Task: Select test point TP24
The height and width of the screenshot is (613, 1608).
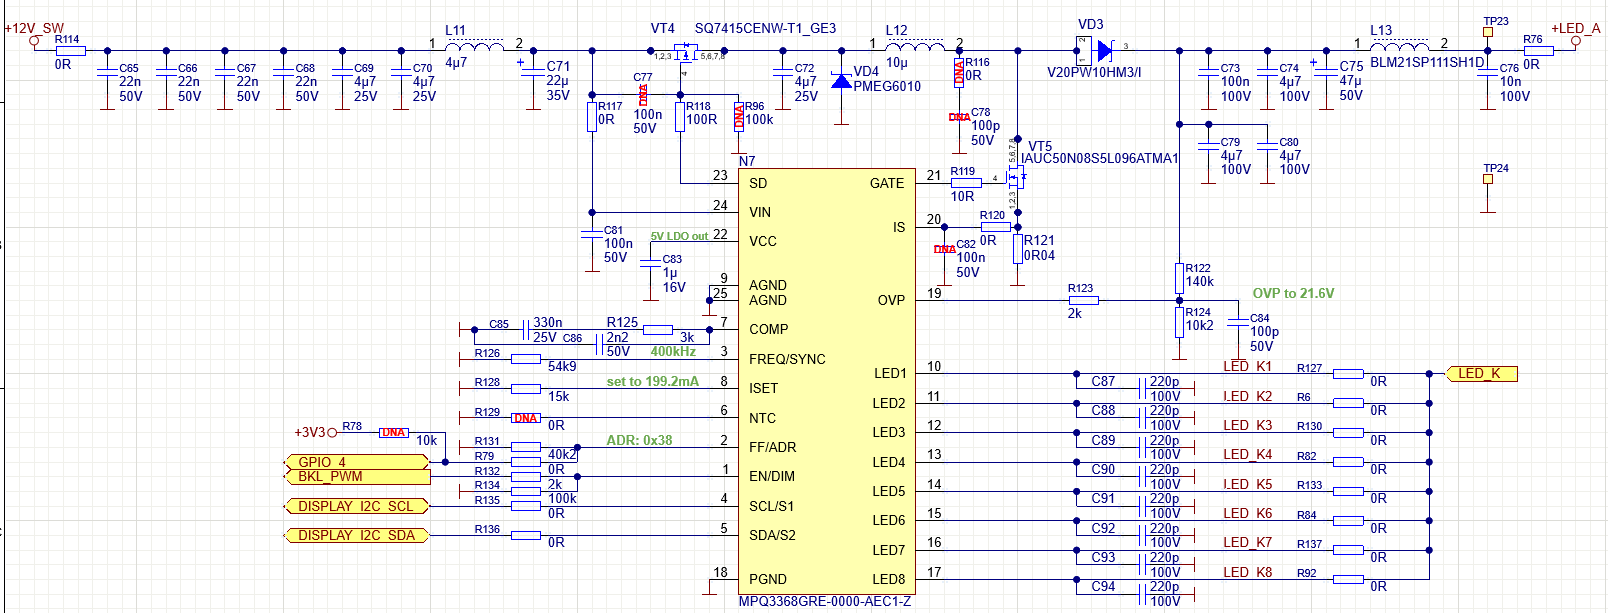Action: [1488, 179]
